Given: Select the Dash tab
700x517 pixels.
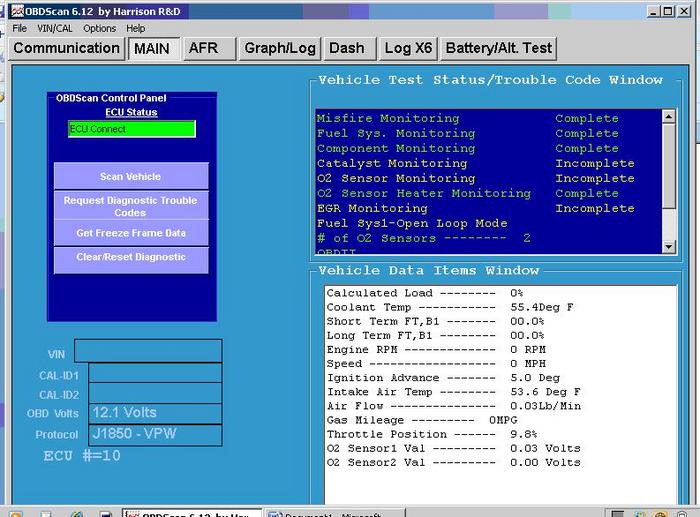Looking at the screenshot, I should 347,48.
